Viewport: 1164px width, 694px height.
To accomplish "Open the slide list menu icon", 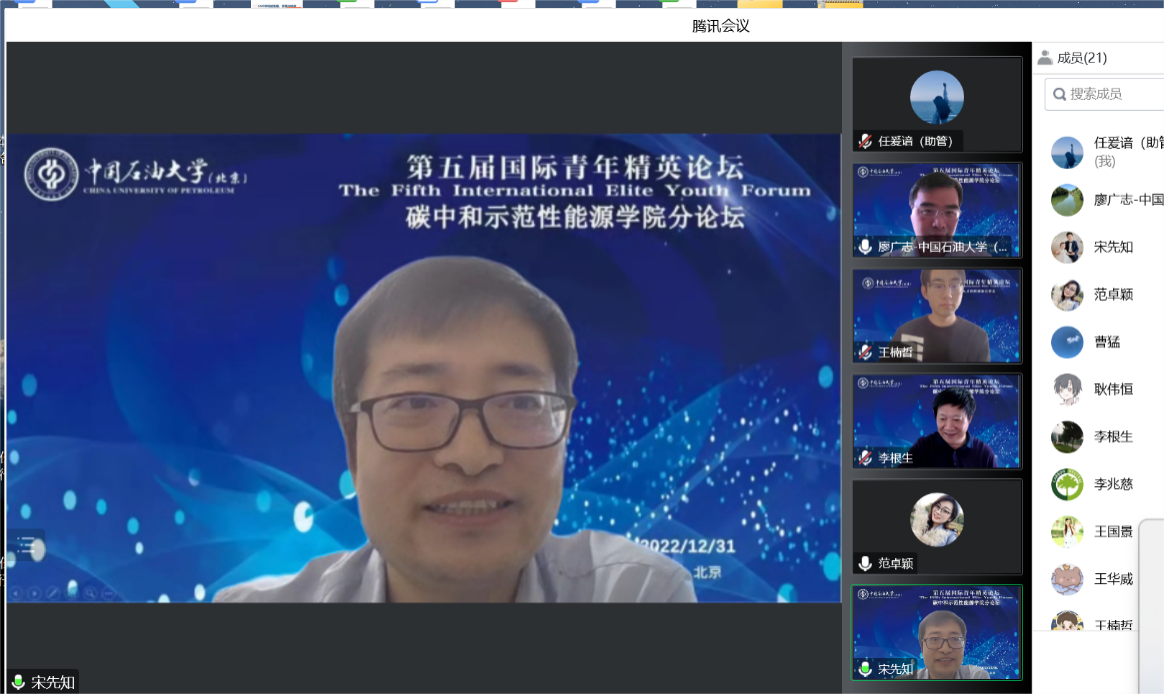I will click(27, 546).
